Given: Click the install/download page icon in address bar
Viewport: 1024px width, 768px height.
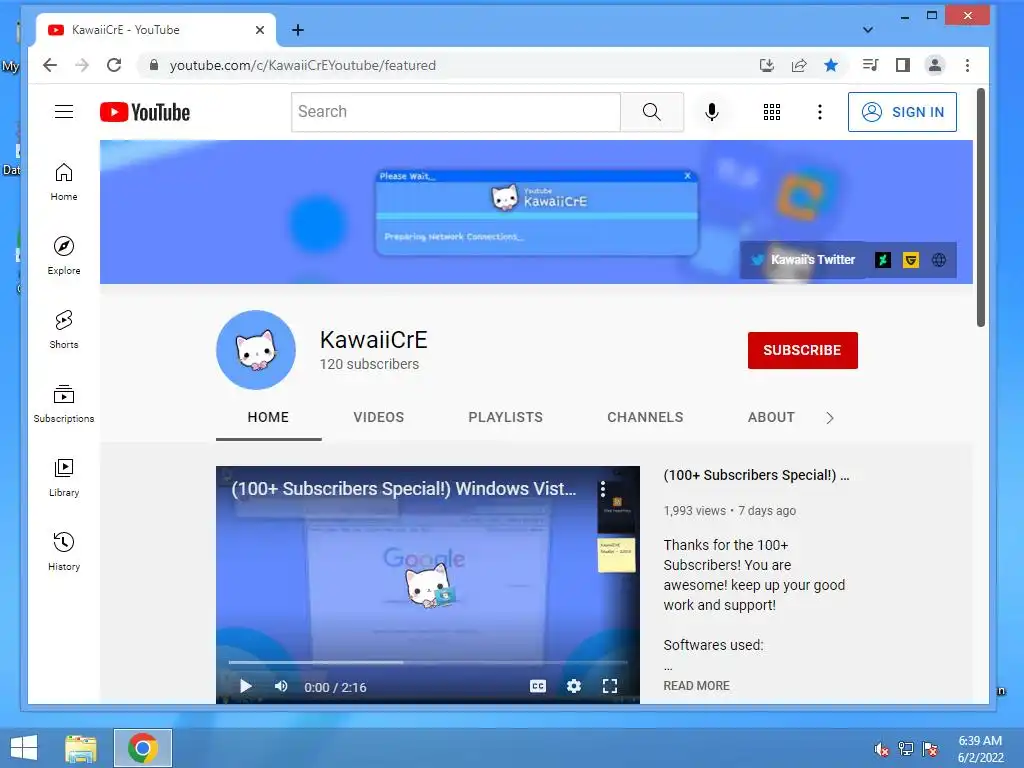Looking at the screenshot, I should (767, 65).
